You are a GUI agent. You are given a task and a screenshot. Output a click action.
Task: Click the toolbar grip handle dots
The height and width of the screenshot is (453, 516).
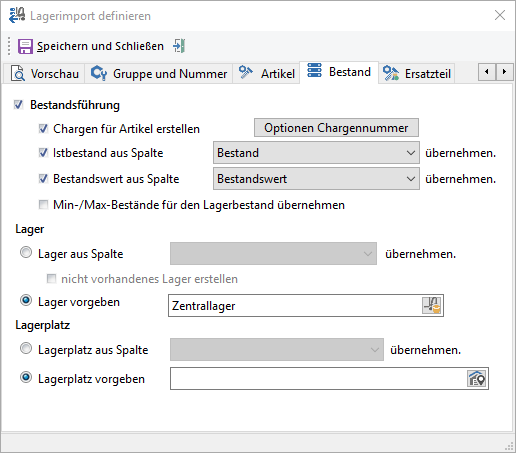9,46
